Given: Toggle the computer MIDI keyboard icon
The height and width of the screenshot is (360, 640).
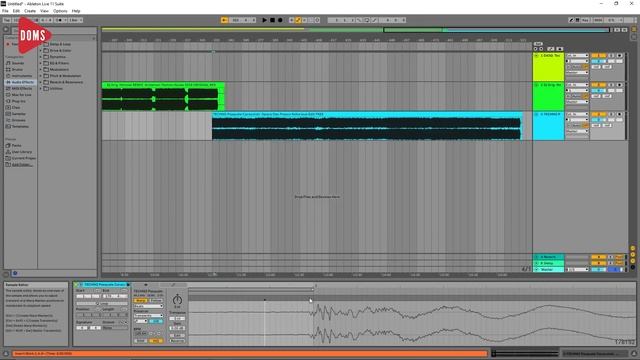Looking at the screenshot, I should coord(578,20).
